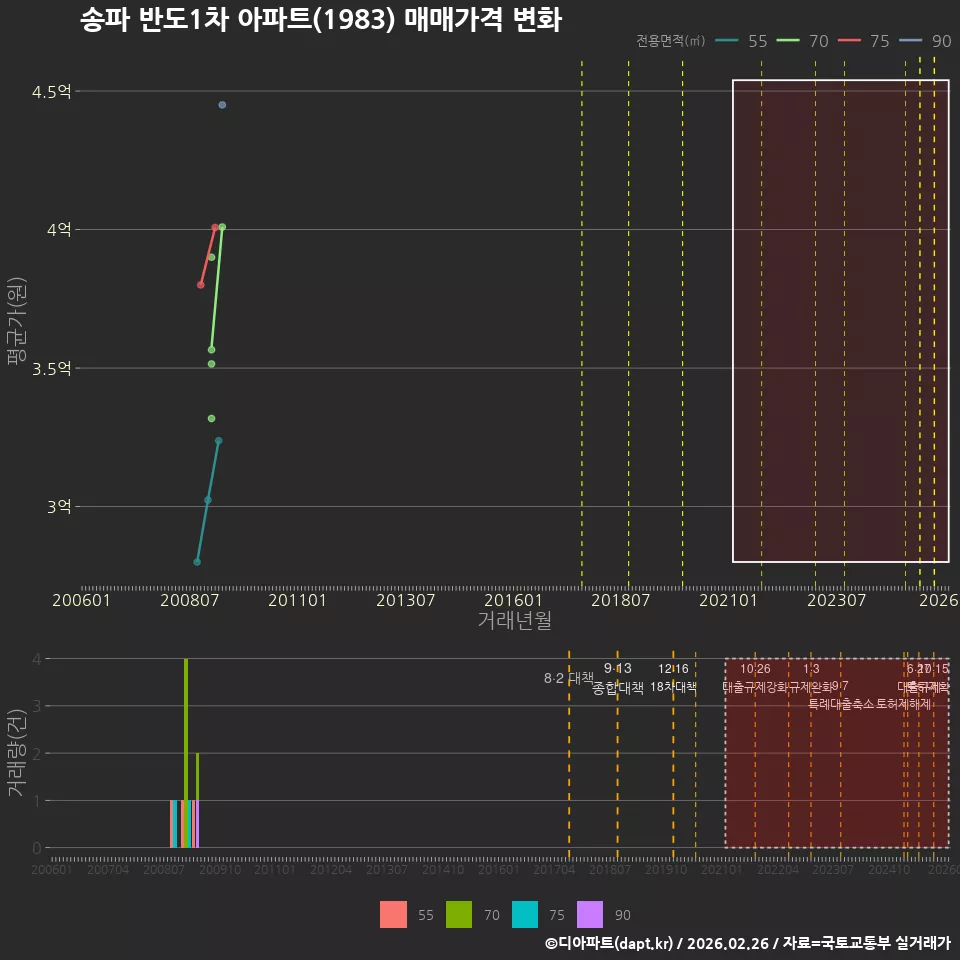Viewport: 960px width, 960px height.
Task: Click the purple 90 bar legend swatch
Action: (x=590, y=915)
